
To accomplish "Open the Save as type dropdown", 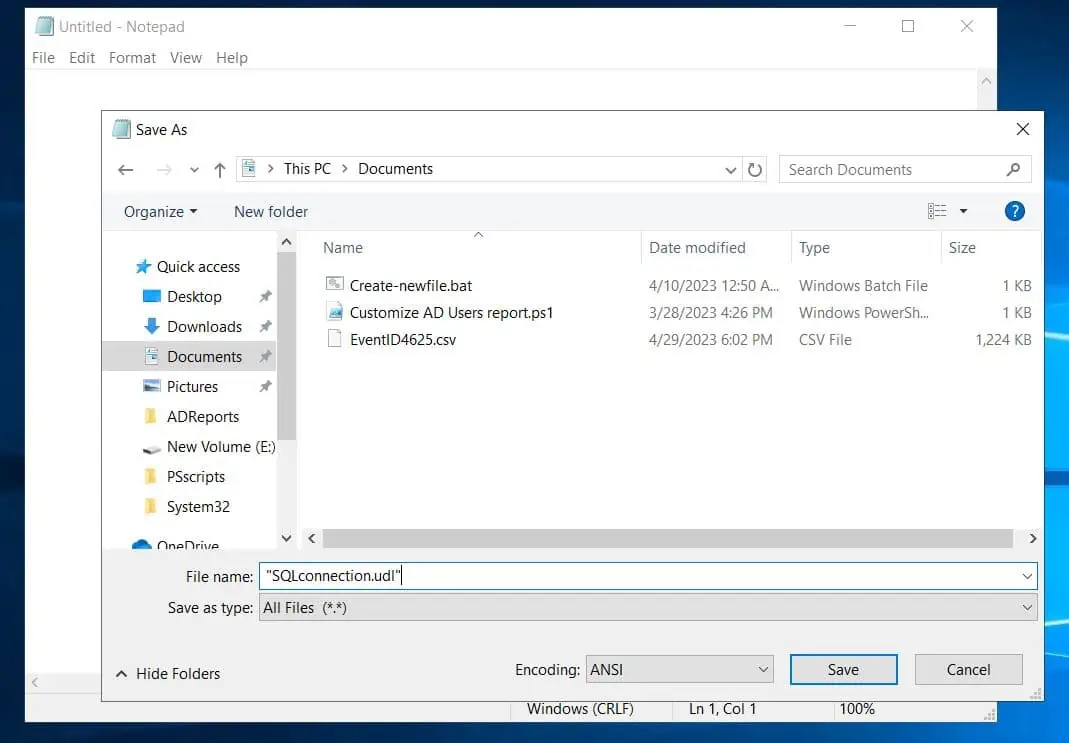I will pos(648,607).
